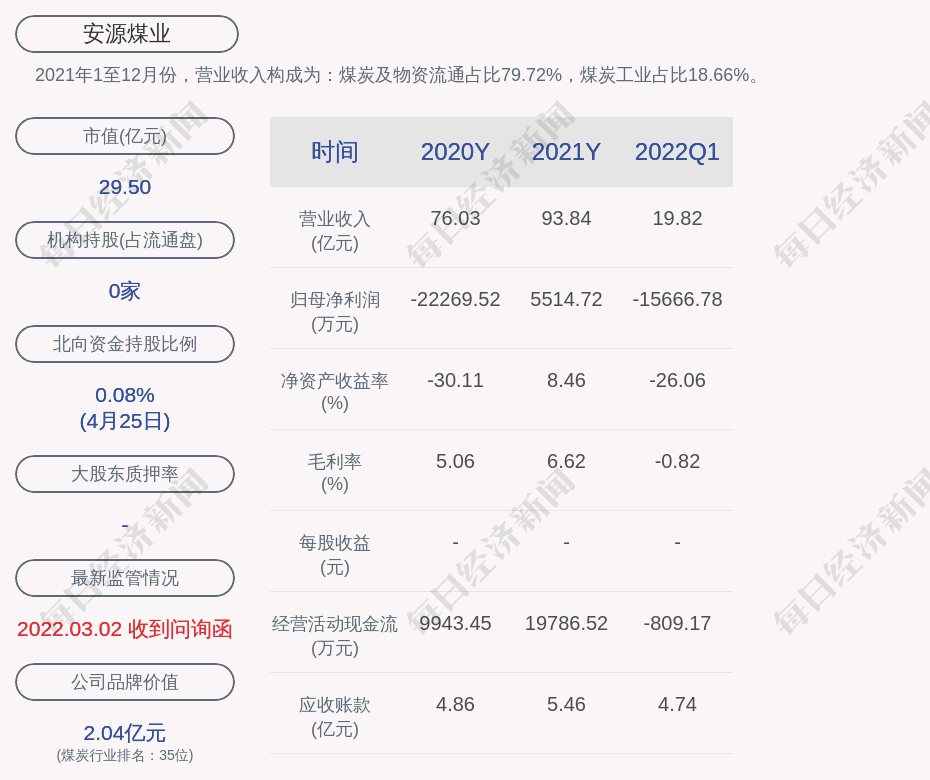
Task: Click the 机构持股(占流通盘) label pill
Action: coord(125,240)
